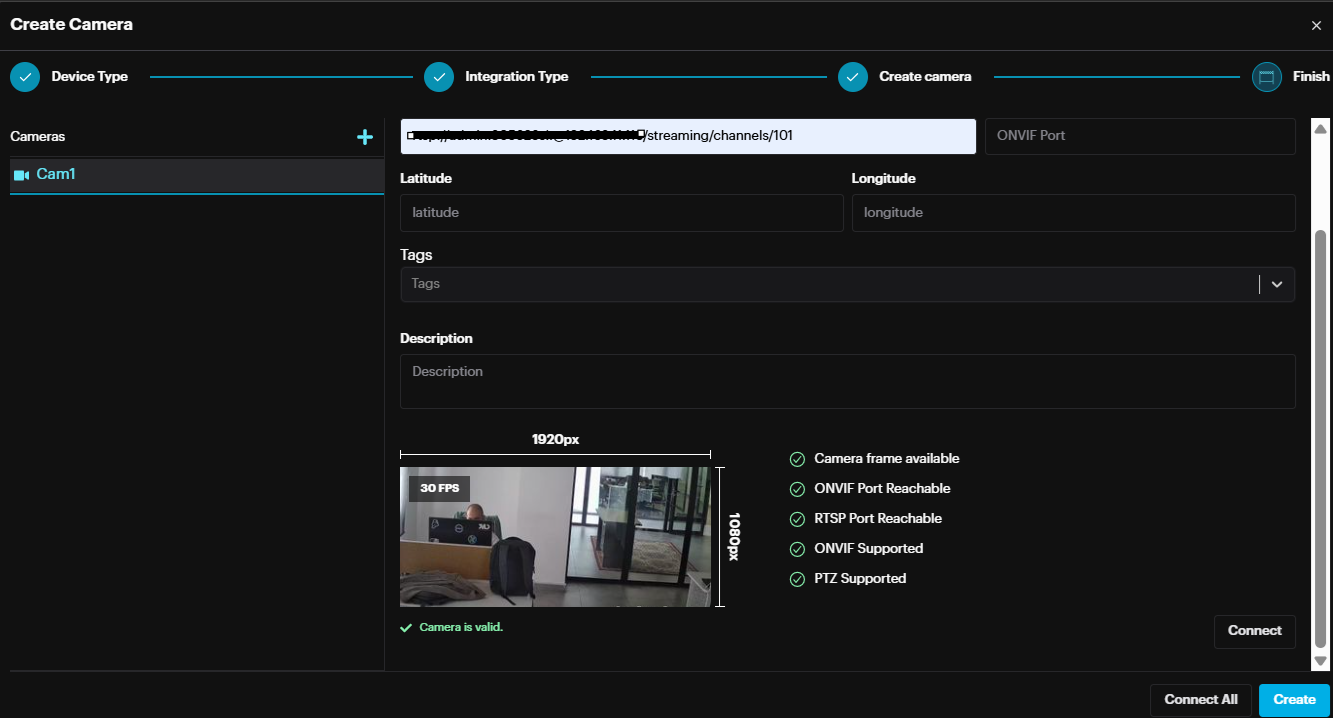Viewport: 1333px width, 718px height.
Task: Click the Device Type step checkmark icon
Action: pos(25,77)
